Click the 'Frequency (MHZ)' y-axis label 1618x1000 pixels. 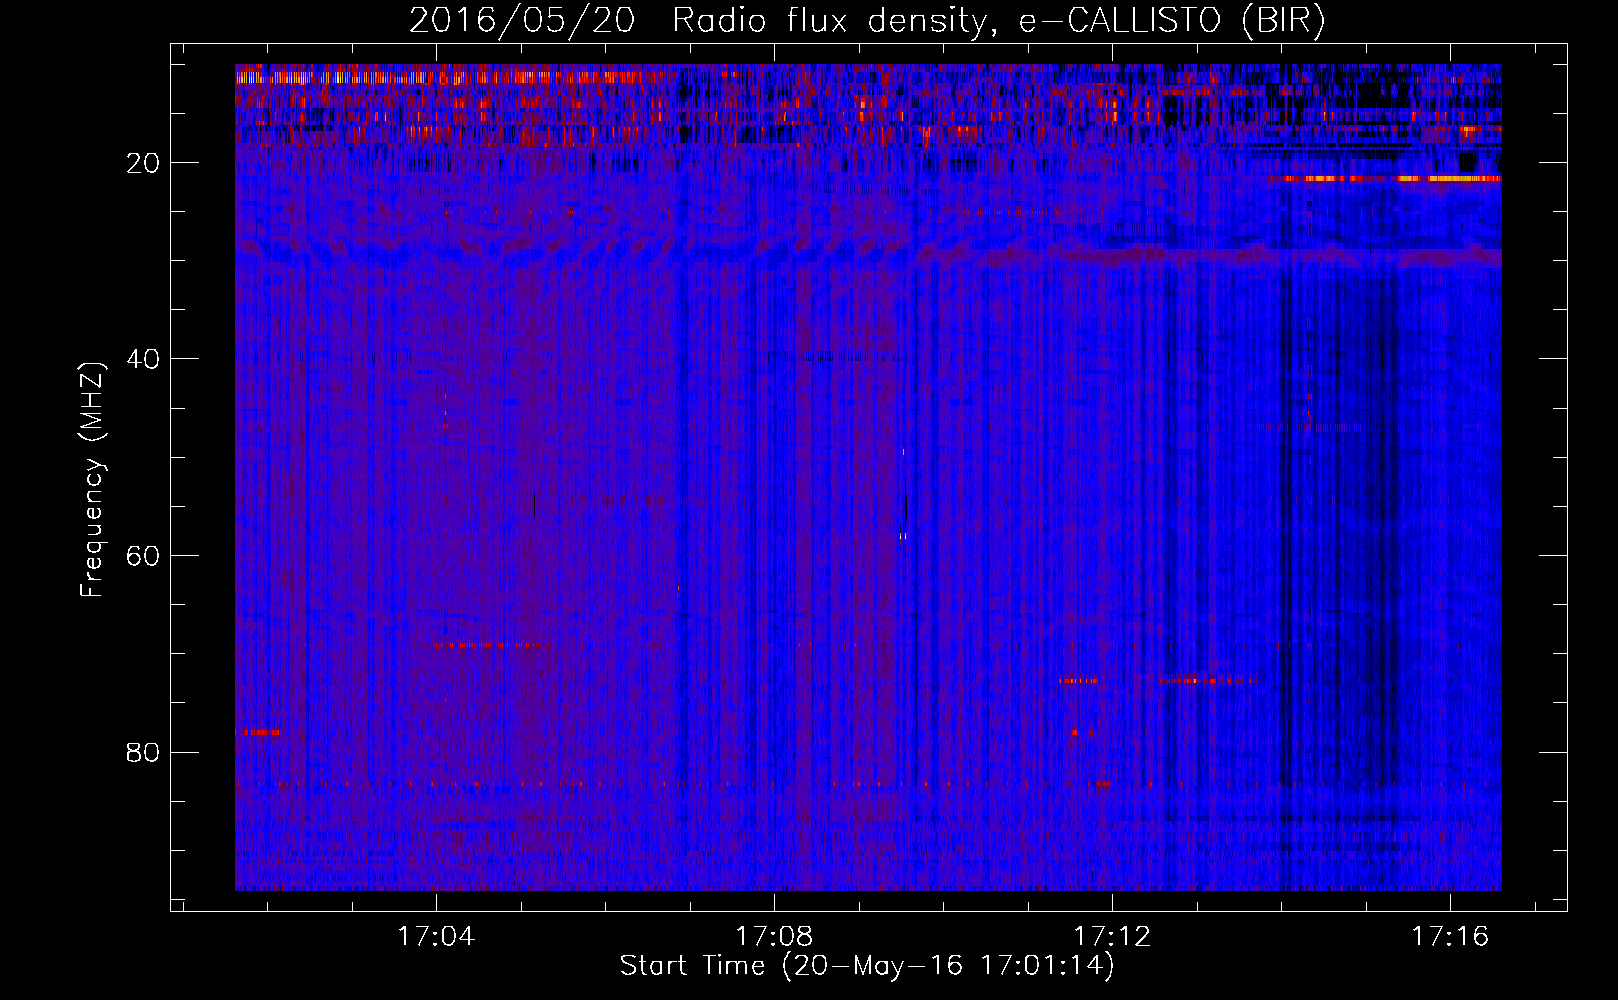92,480
